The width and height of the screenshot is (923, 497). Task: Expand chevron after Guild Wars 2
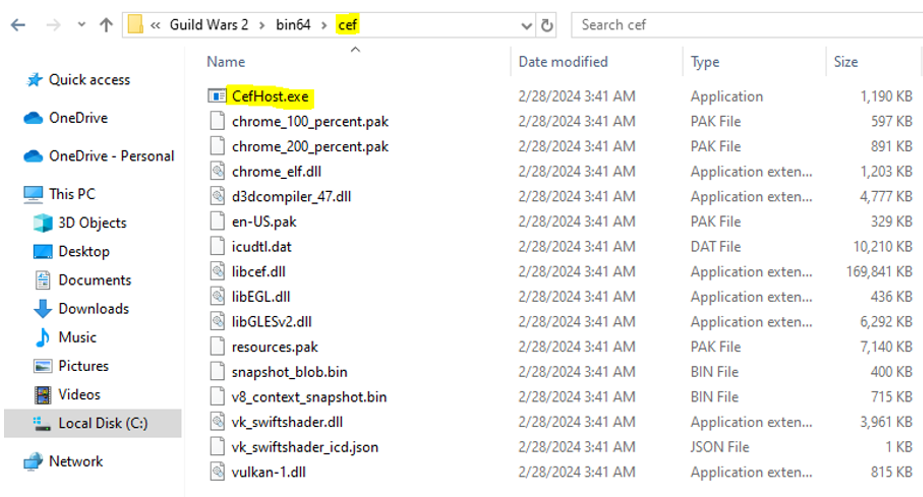pos(262,25)
